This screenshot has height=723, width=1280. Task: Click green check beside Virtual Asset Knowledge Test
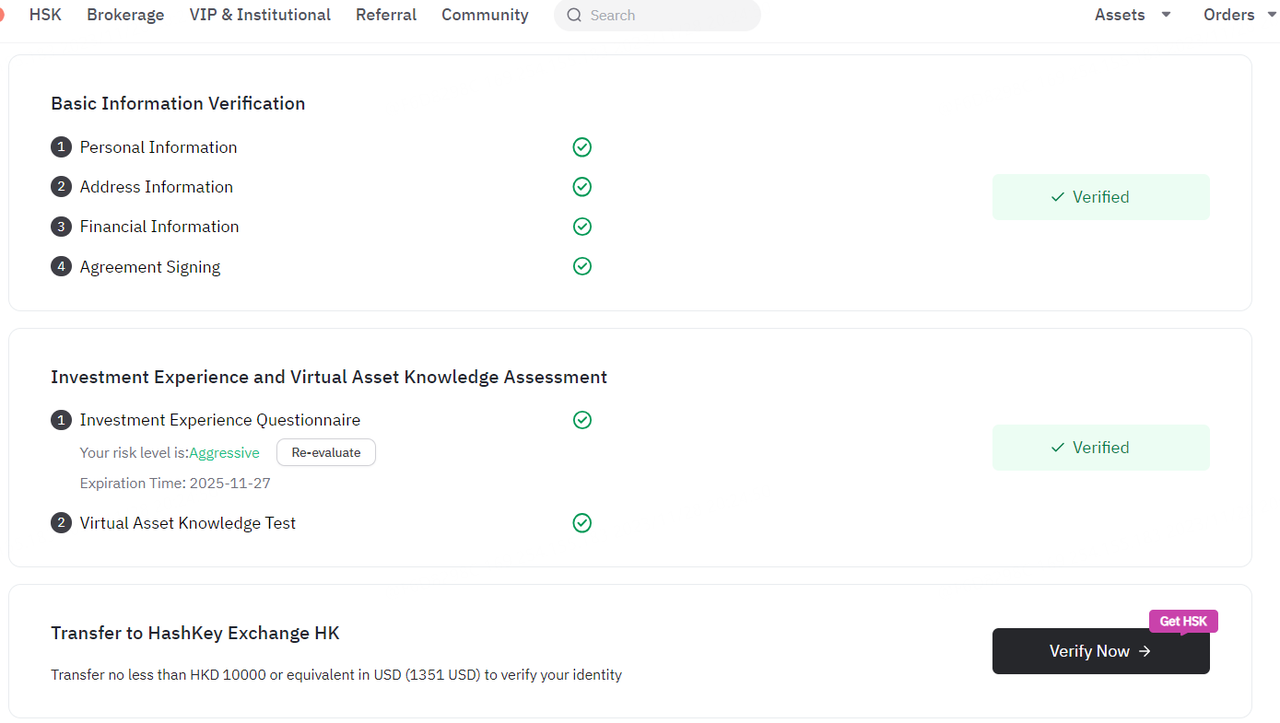(x=582, y=523)
